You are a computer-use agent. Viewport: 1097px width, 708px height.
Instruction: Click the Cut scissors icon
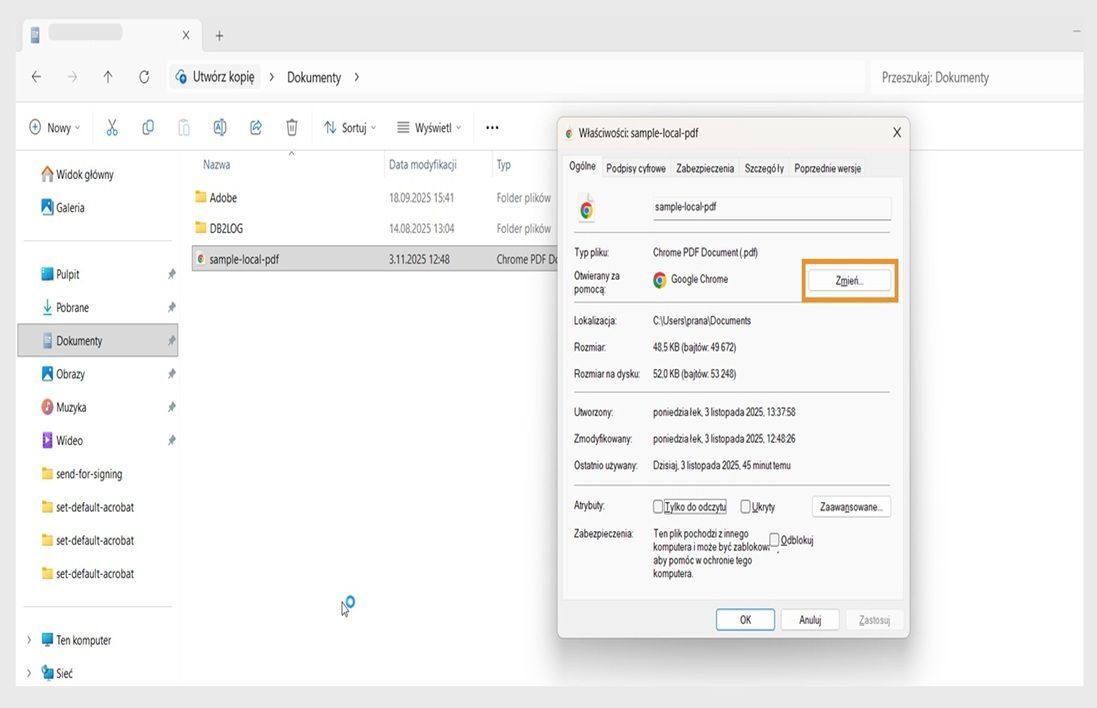112,127
